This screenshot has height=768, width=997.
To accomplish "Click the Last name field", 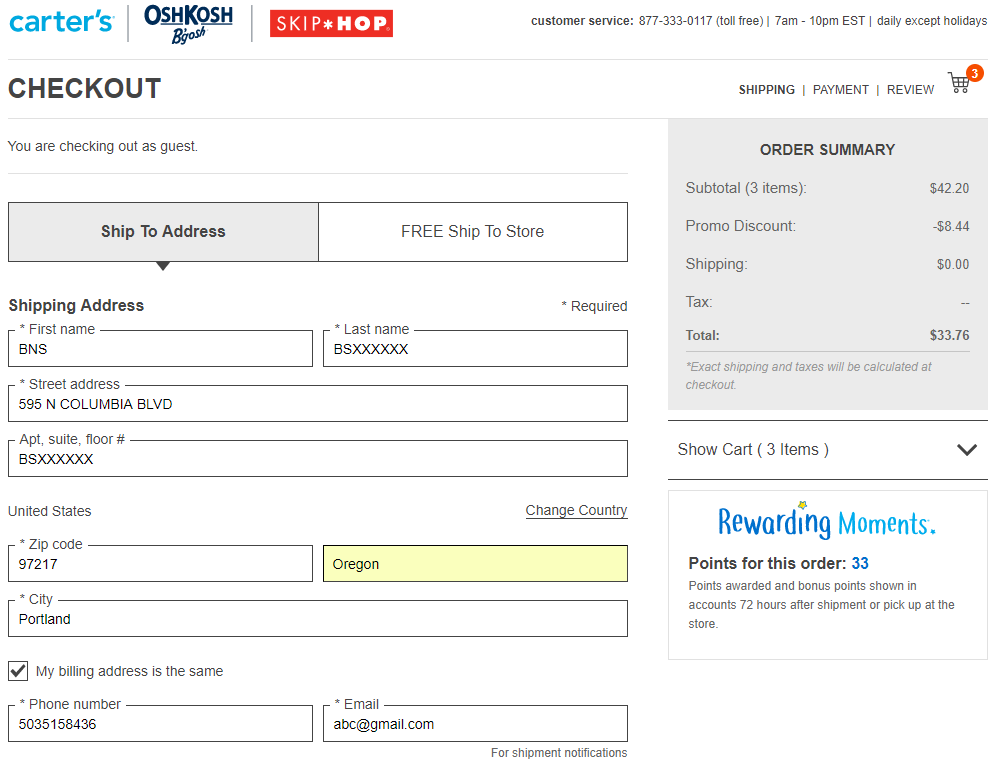I will click(x=475, y=350).
